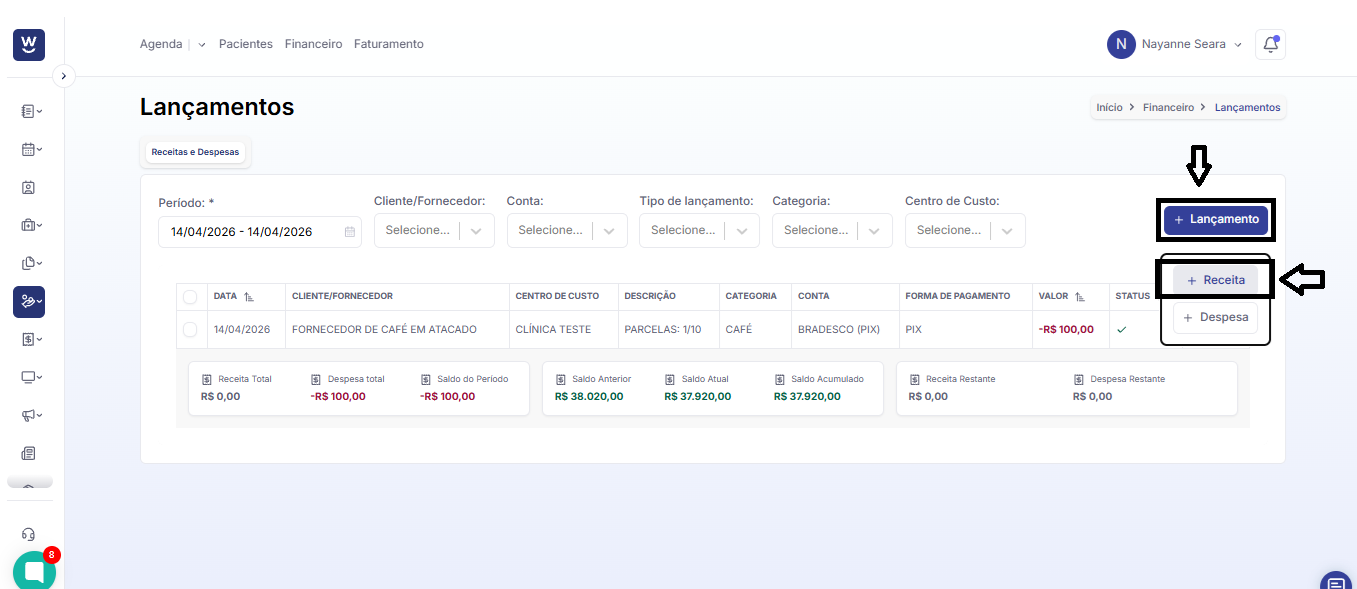Image resolution: width=1357 pixels, height=589 pixels.
Task: Click the -R$ 100,00 value in table row
Action: tap(1066, 329)
